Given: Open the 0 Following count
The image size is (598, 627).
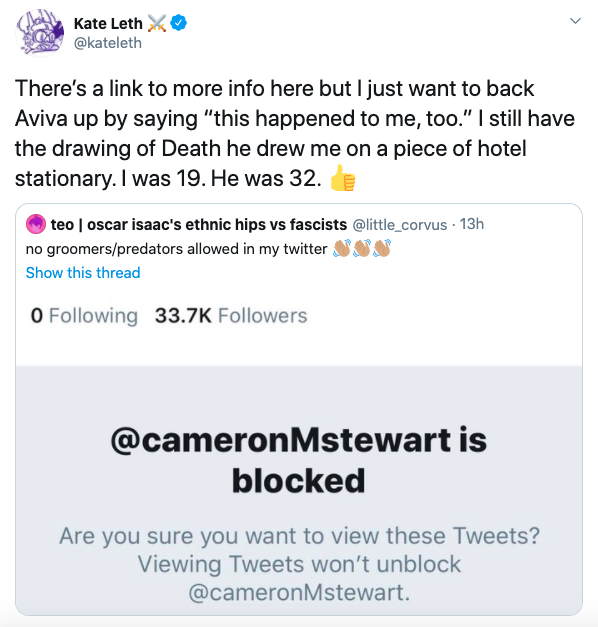Looking at the screenshot, I should tap(84, 315).
